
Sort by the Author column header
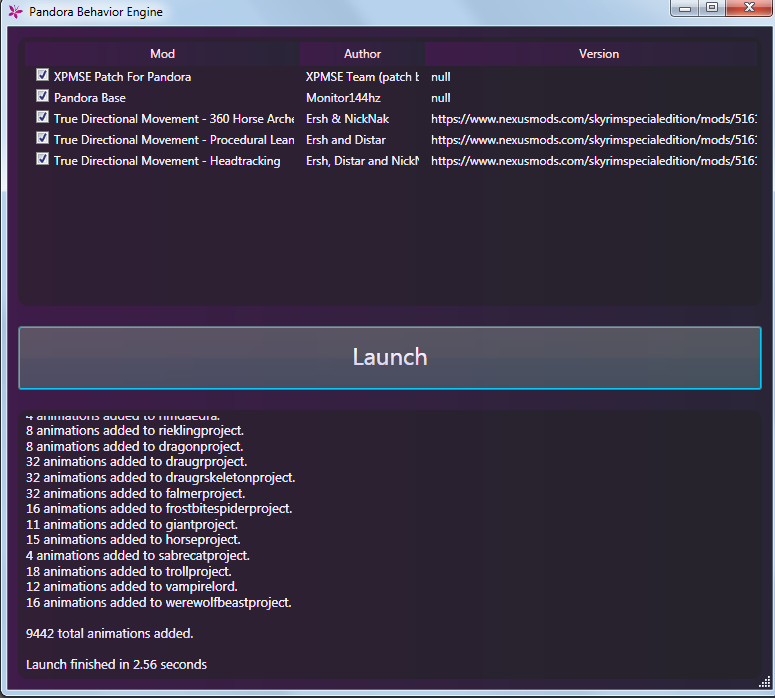362,54
